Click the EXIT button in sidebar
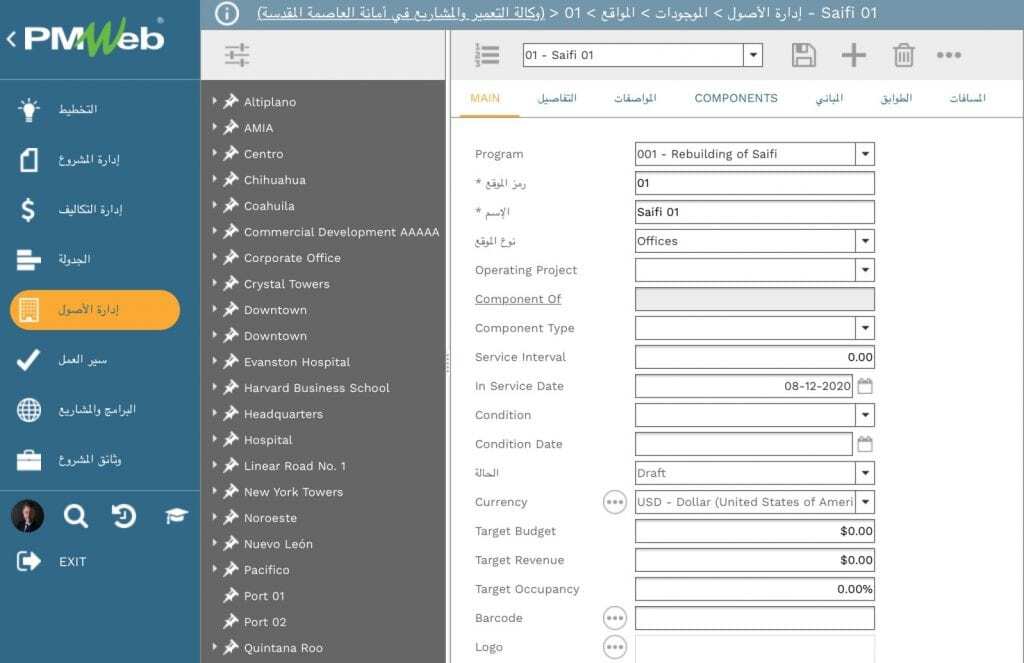This screenshot has width=1024, height=663. tap(72, 562)
